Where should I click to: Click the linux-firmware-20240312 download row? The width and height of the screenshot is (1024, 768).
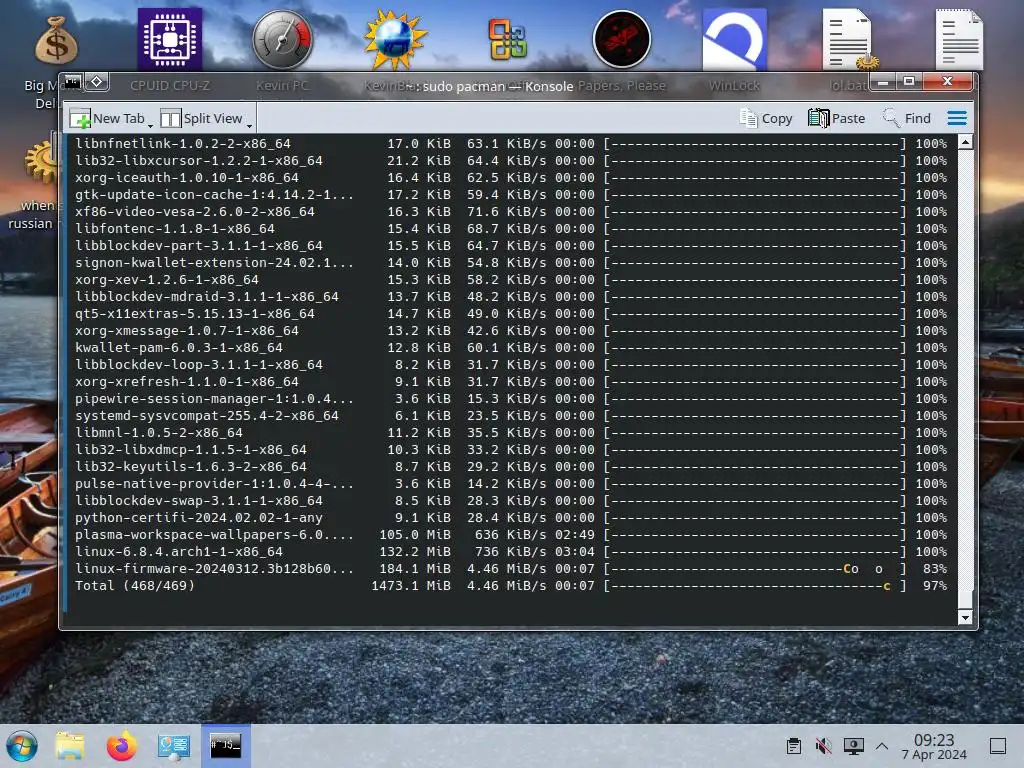511,569
